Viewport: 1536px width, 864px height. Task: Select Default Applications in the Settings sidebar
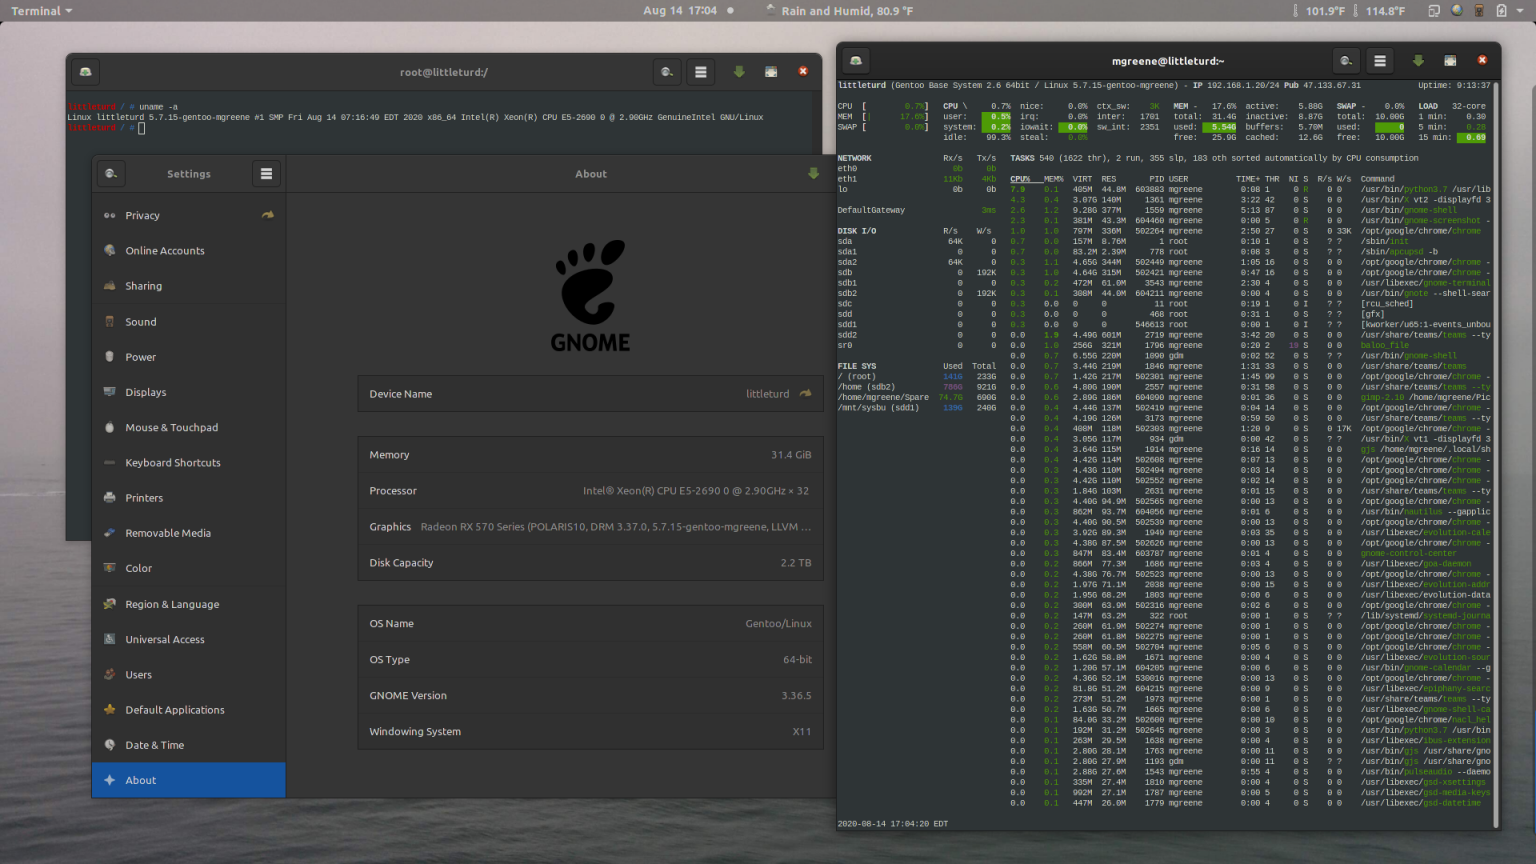coord(175,710)
